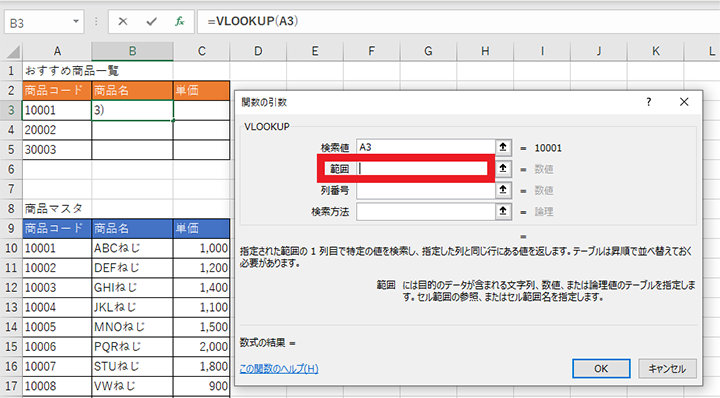The height and width of the screenshot is (398, 720).
Task: Select cell containing STUねじ
Action: point(132,366)
